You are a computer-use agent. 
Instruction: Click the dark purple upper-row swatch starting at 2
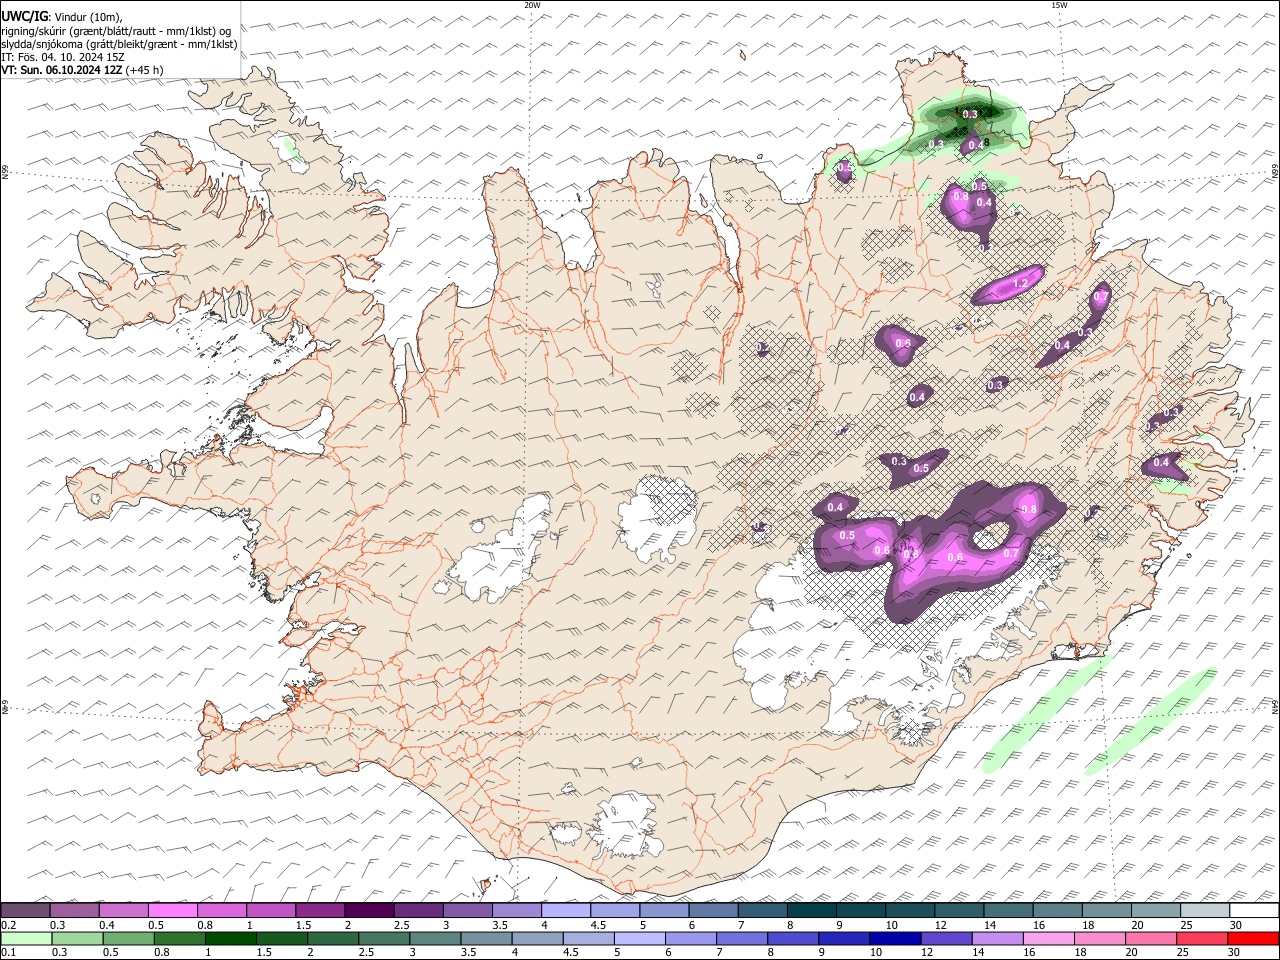[x=369, y=910]
